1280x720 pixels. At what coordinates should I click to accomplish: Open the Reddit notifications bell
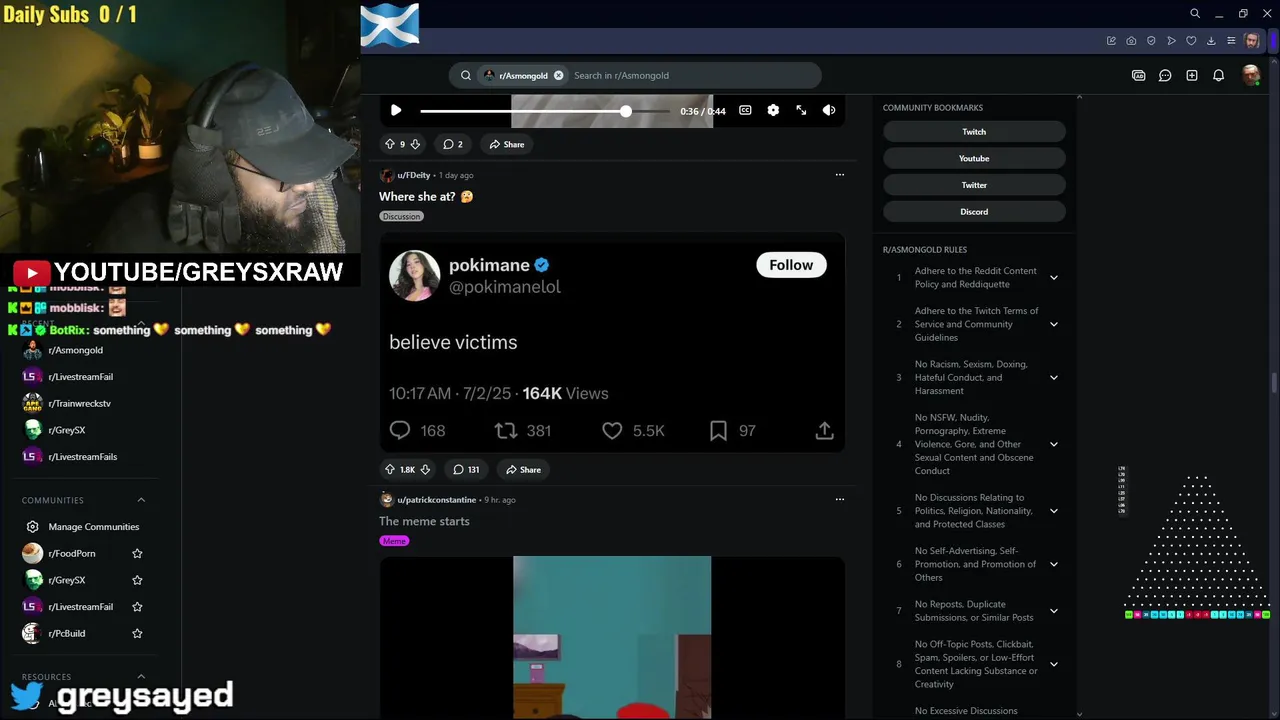(1218, 75)
